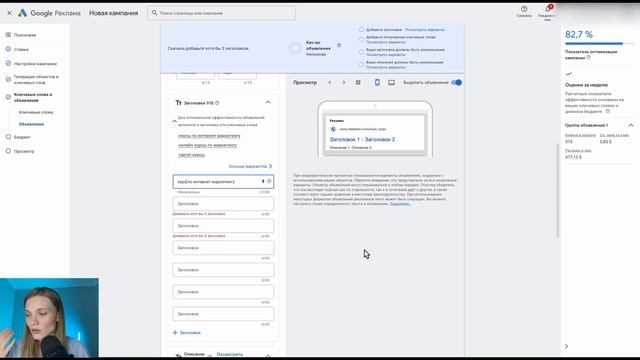Image resolution: width=640 pixels, height=360 pixels.
Task: Click the checkmark icon beside Ставки
Action: 8,49
